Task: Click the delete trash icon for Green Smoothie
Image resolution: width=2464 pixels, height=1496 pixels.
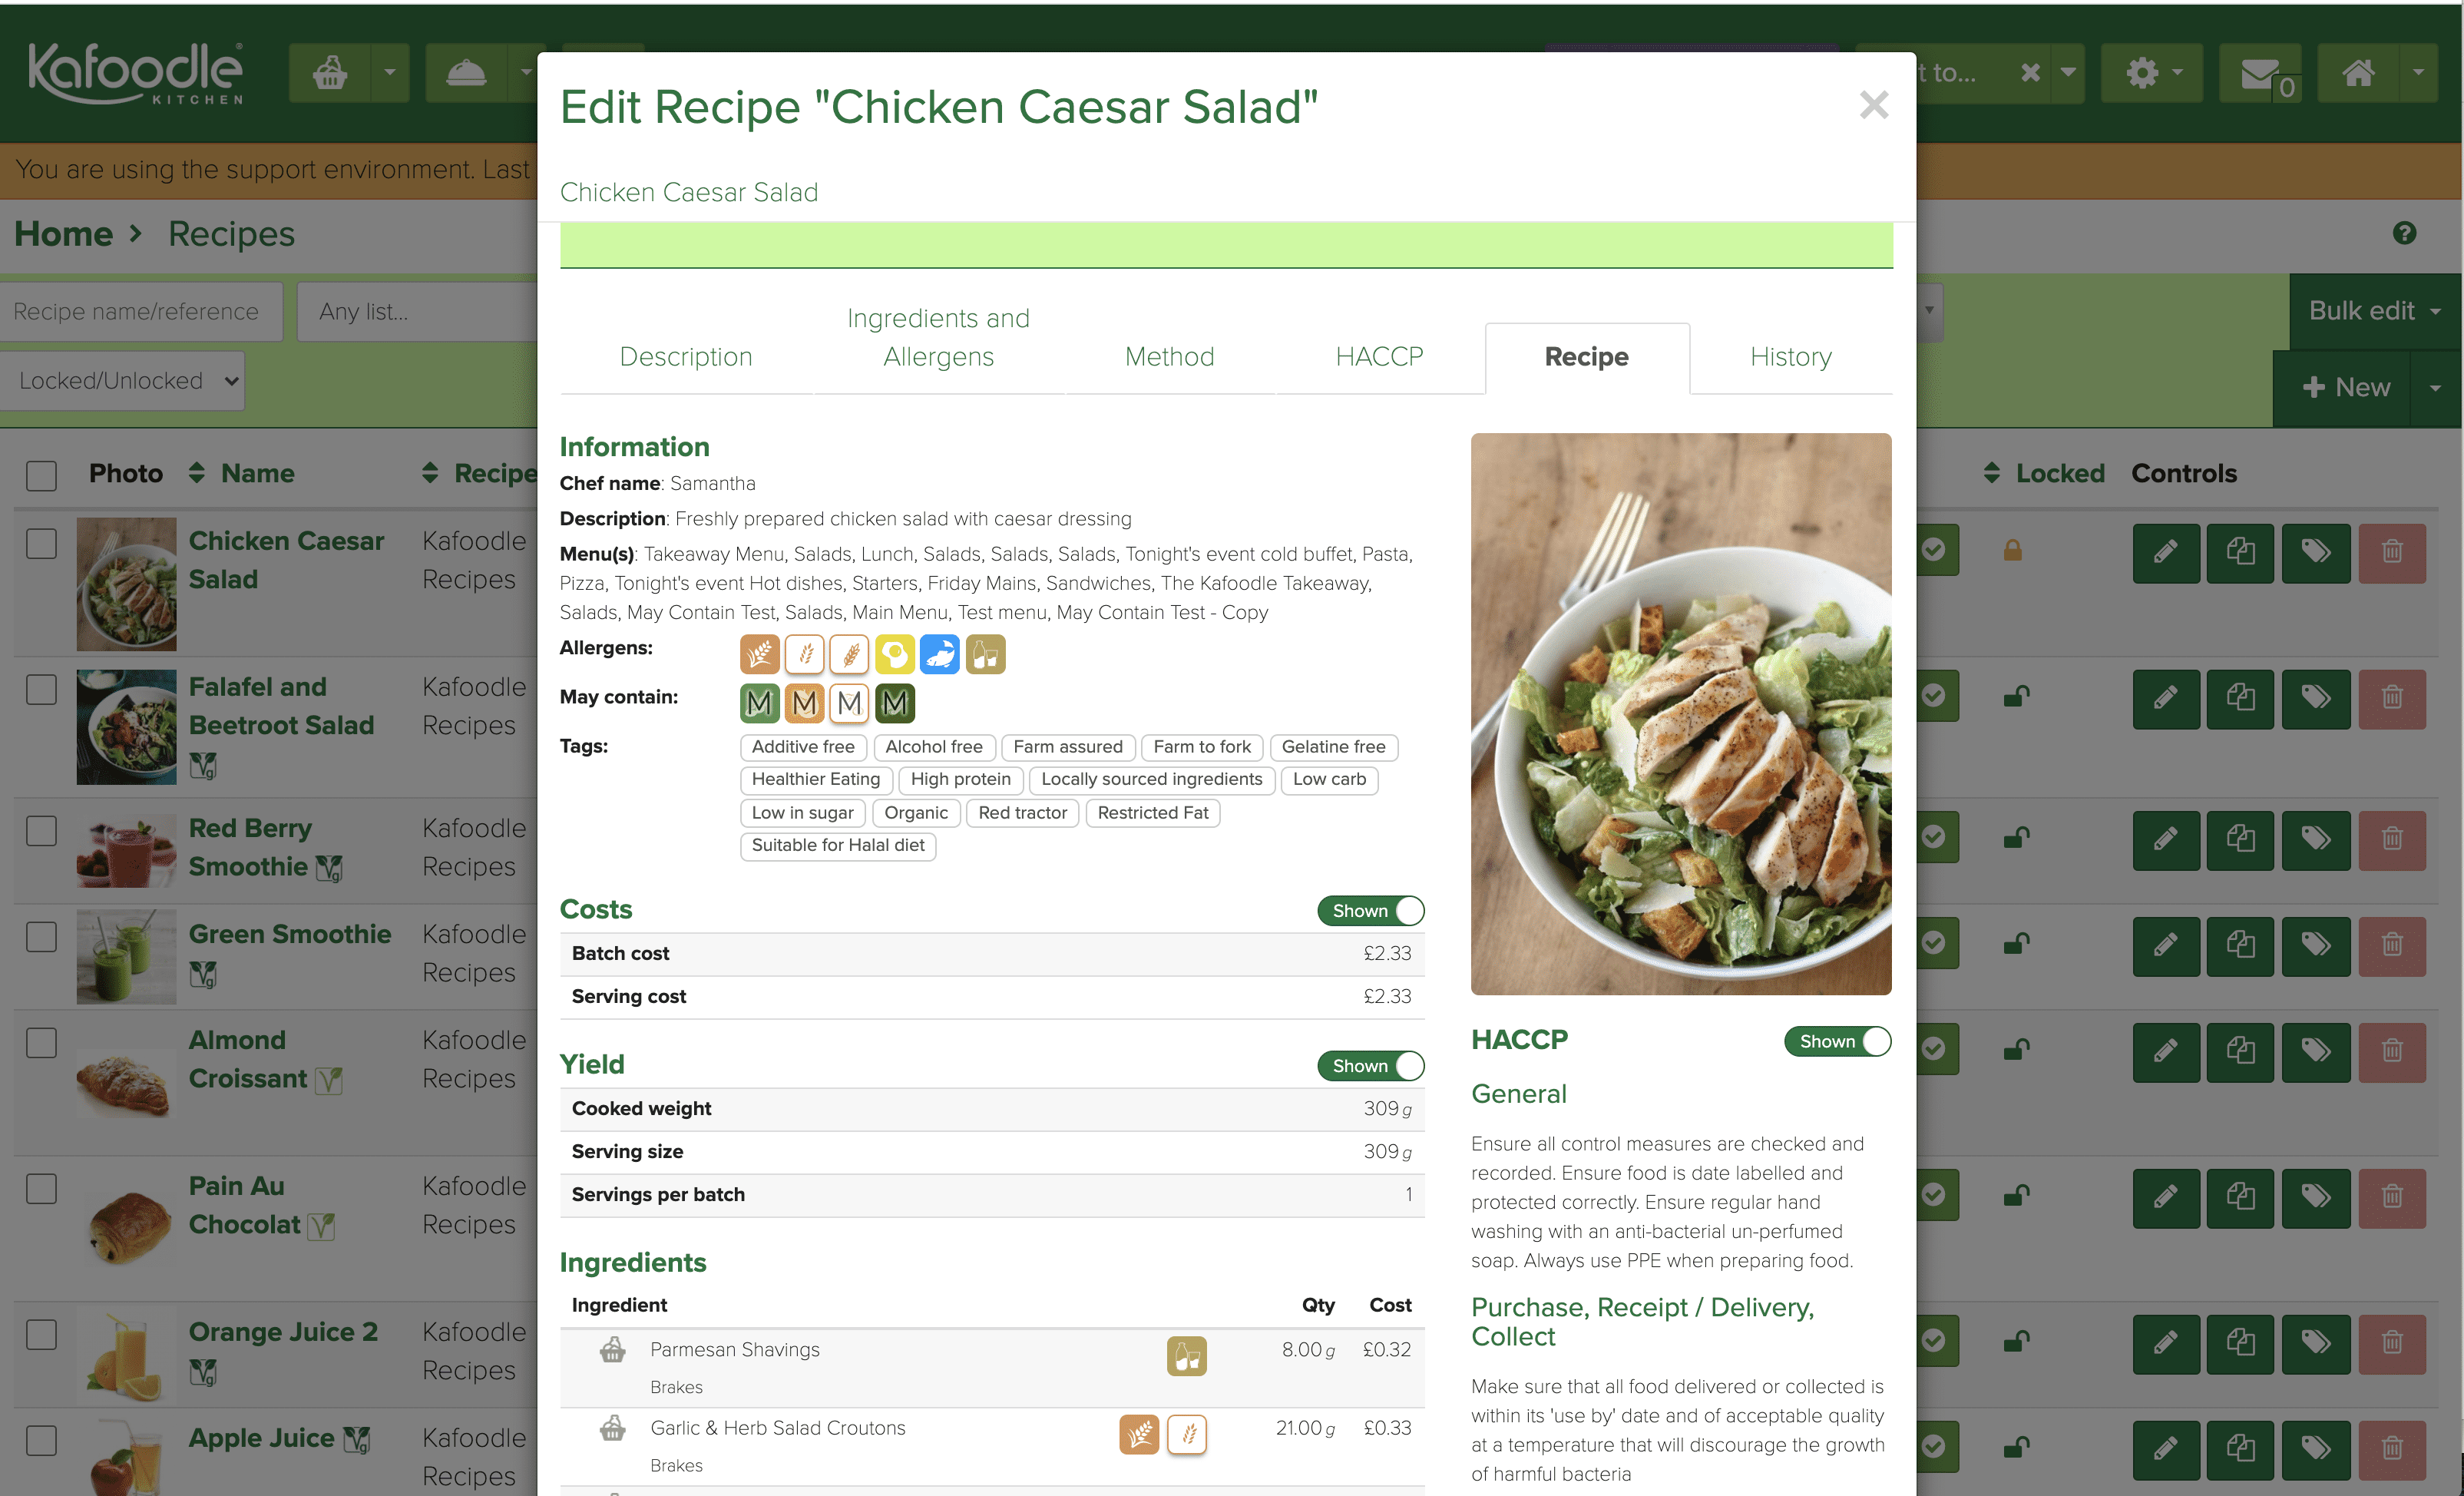Action: (2391, 944)
